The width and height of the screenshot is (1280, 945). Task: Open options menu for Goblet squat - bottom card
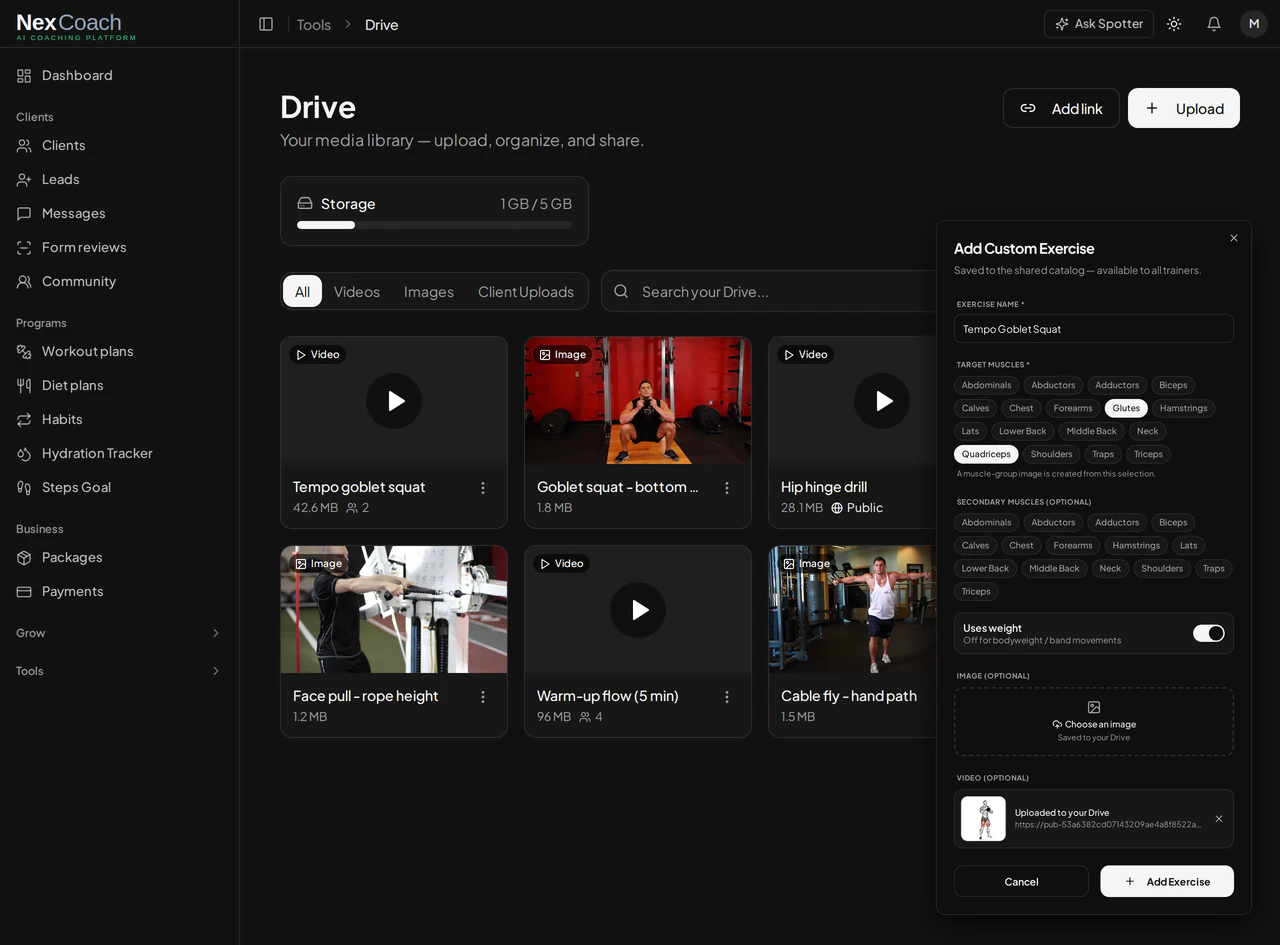pos(727,488)
